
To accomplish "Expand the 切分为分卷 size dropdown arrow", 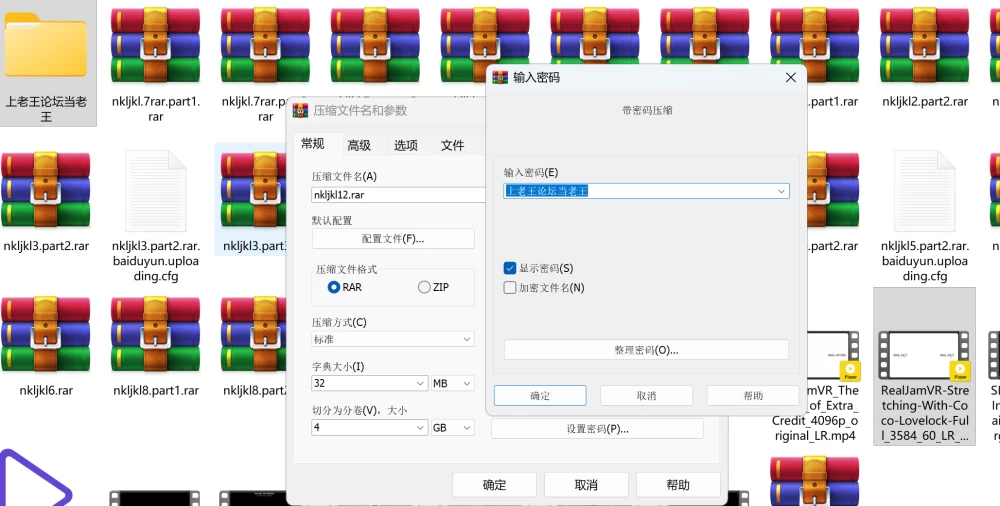I will (x=420, y=428).
